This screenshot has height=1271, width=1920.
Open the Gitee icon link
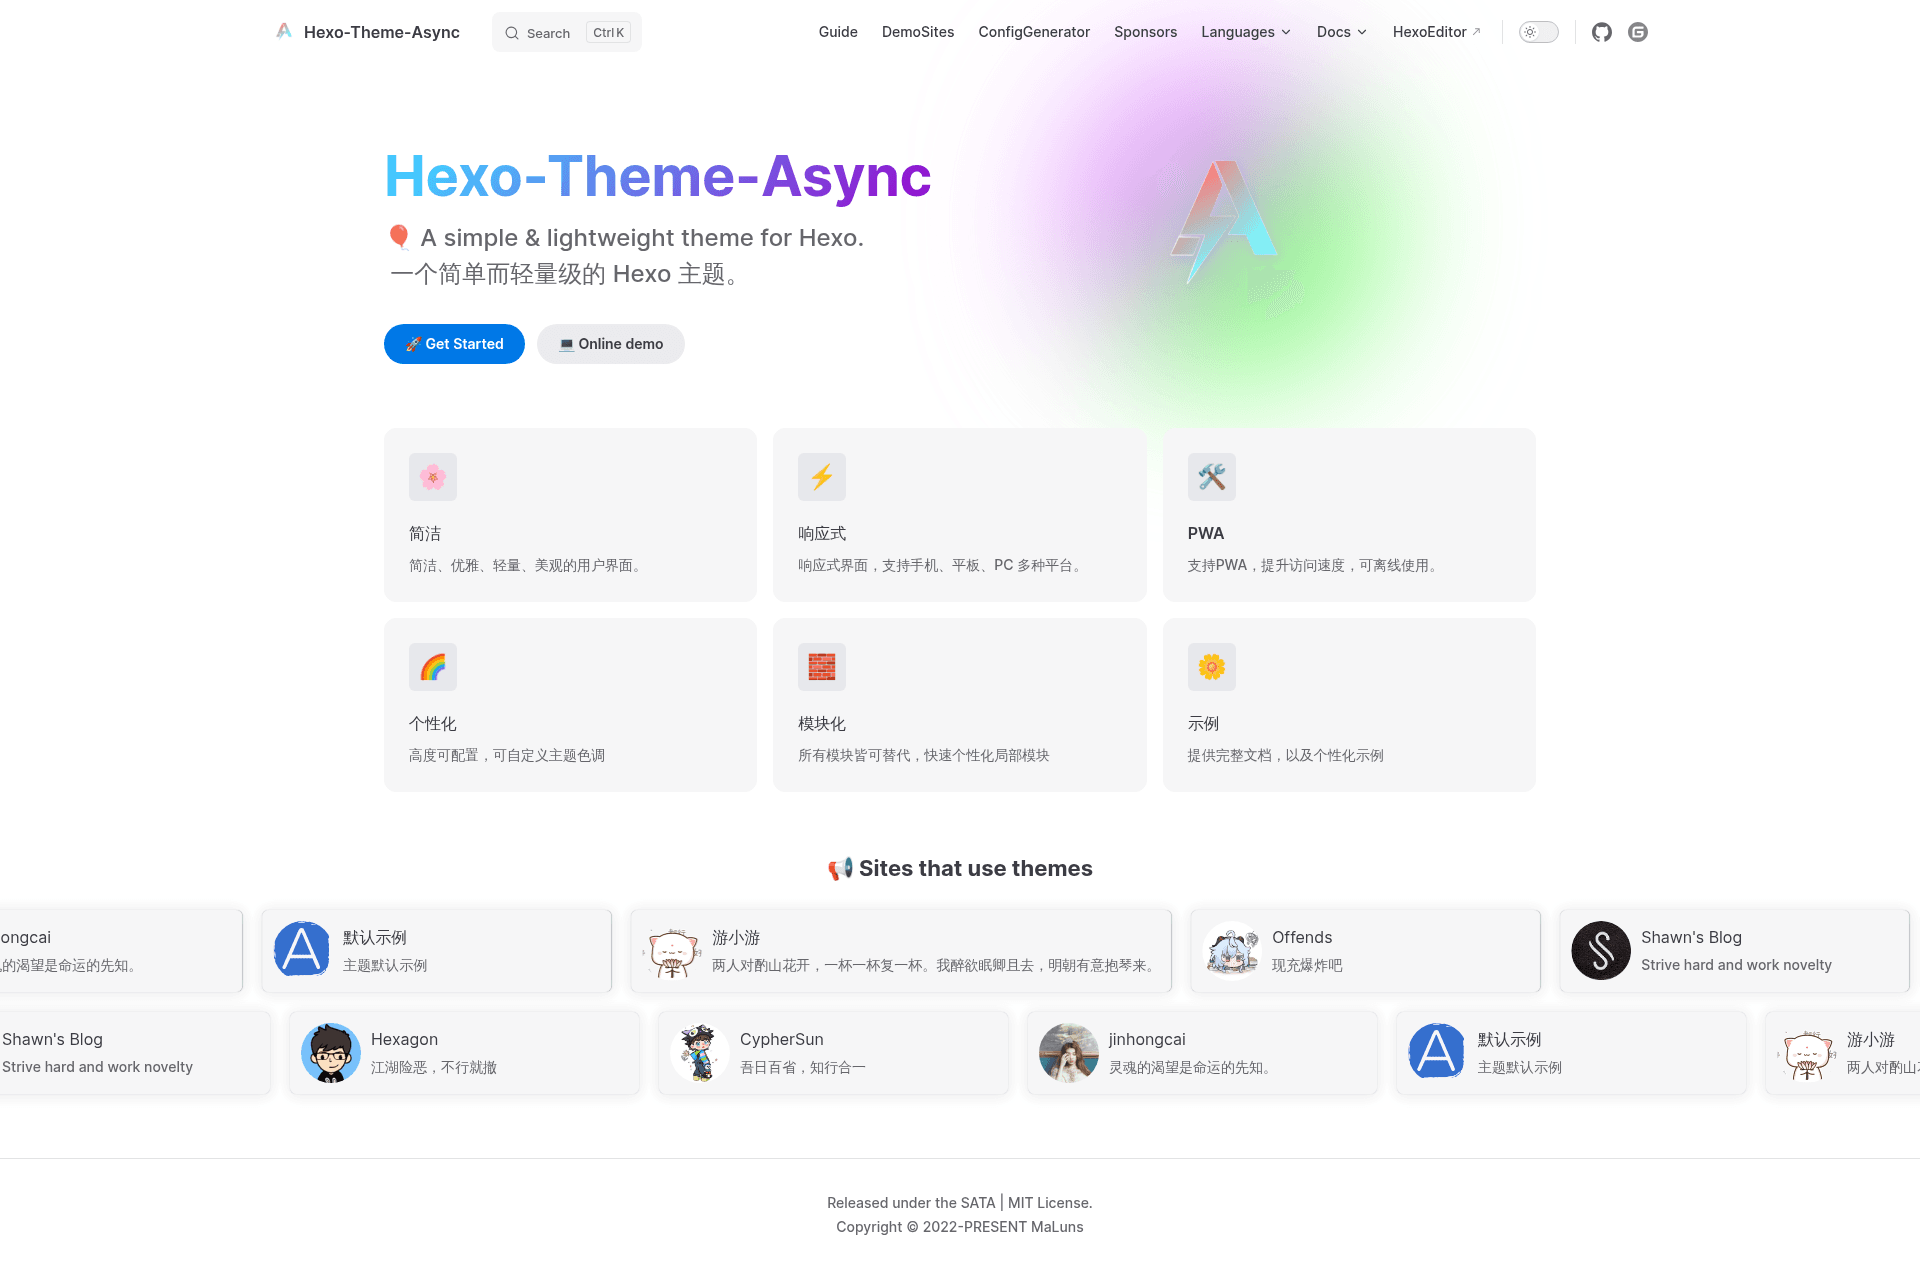point(1638,32)
